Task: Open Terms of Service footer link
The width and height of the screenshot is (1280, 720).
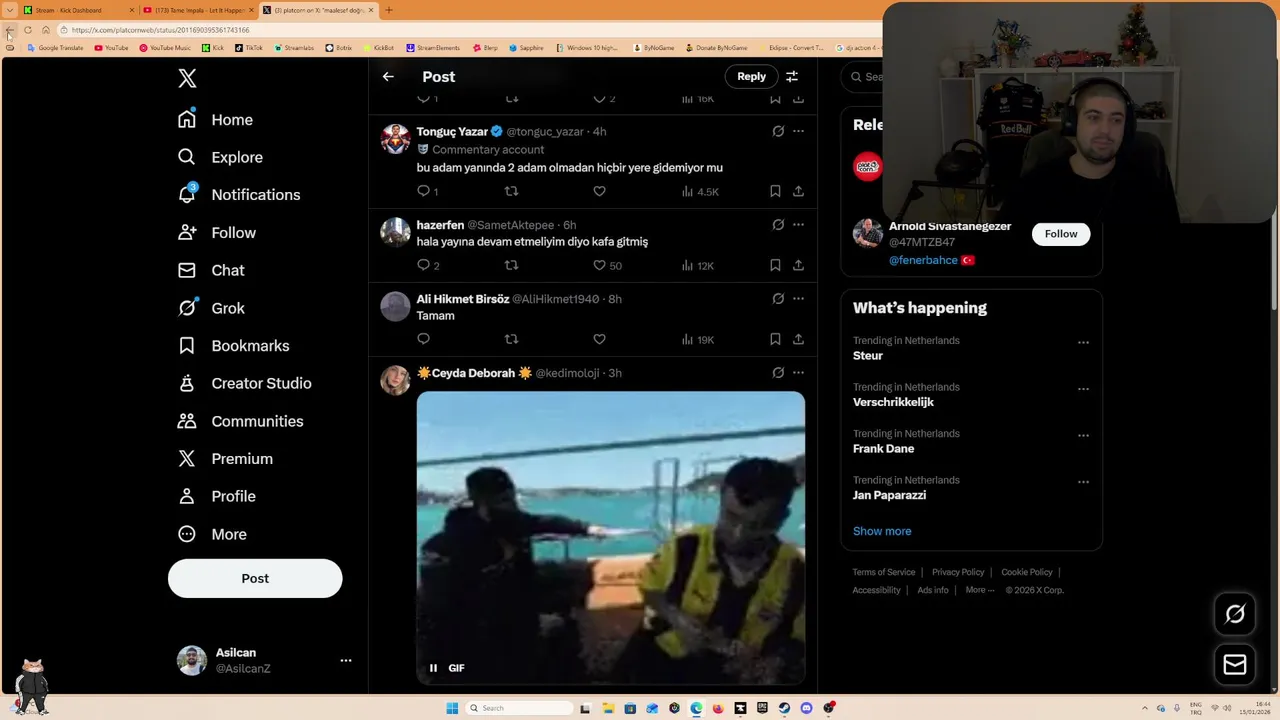Action: (884, 572)
